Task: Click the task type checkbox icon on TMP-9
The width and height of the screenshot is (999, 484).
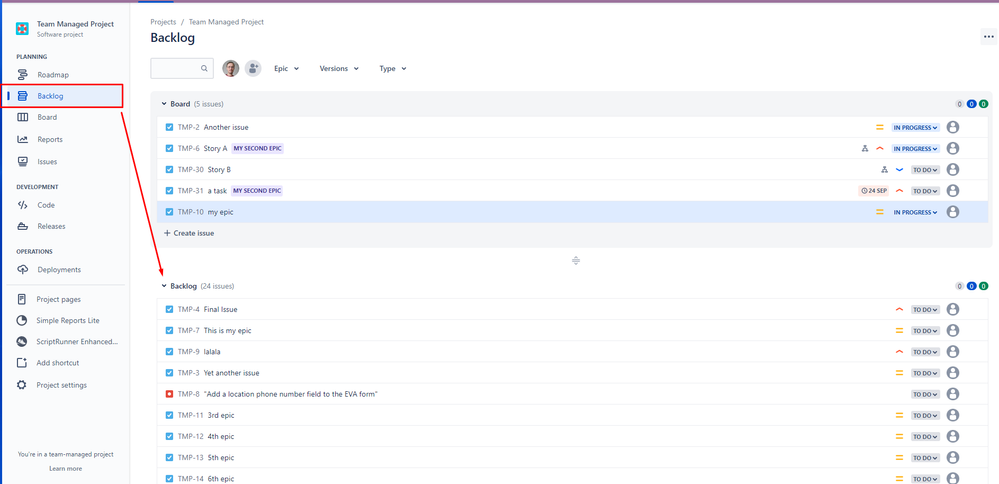Action: [x=169, y=352]
